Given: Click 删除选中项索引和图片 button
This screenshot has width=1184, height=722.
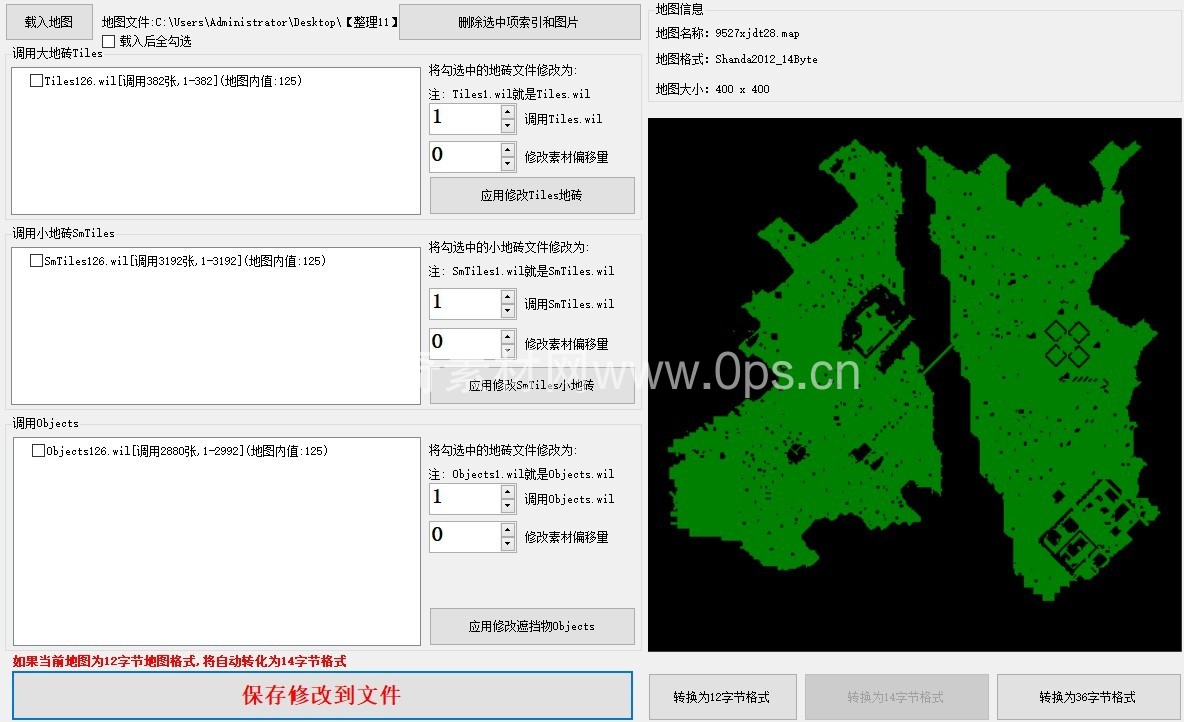Looking at the screenshot, I should [x=519, y=22].
